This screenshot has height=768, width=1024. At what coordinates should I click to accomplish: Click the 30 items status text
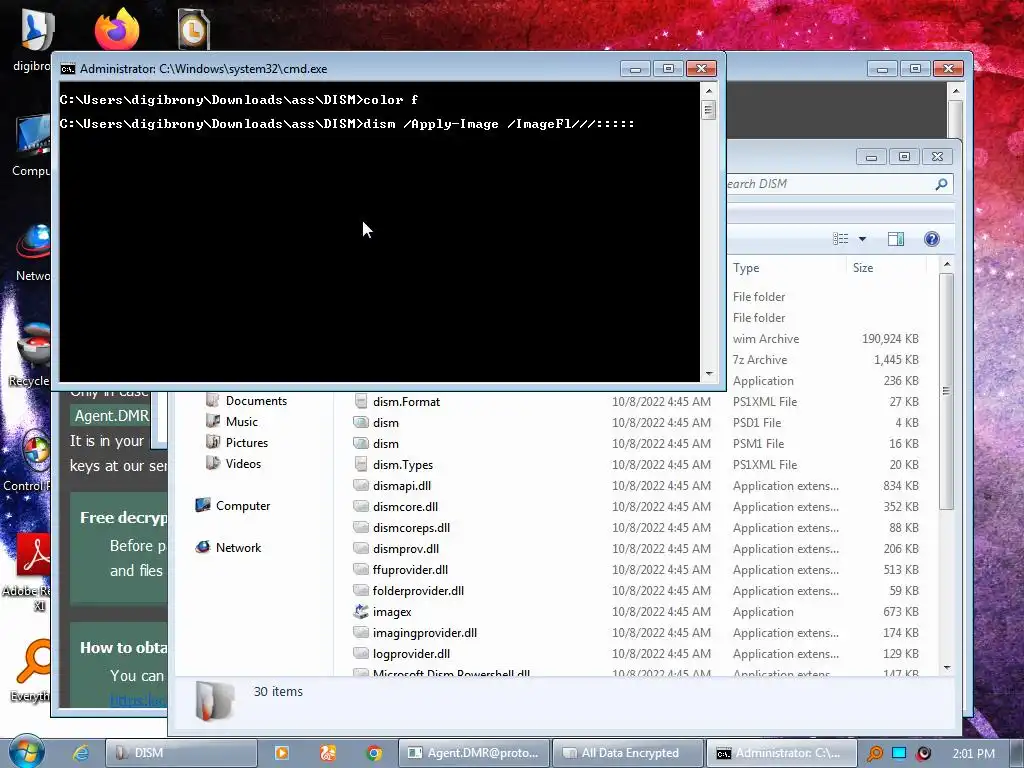(278, 691)
